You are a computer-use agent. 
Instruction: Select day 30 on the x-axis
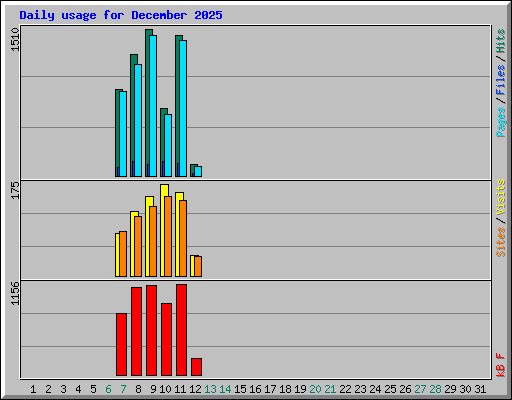(x=465, y=389)
